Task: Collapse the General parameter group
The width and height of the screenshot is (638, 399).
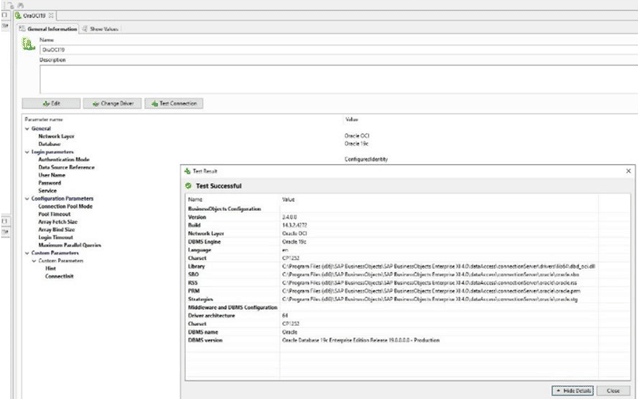Action: pyautogui.click(x=27, y=129)
